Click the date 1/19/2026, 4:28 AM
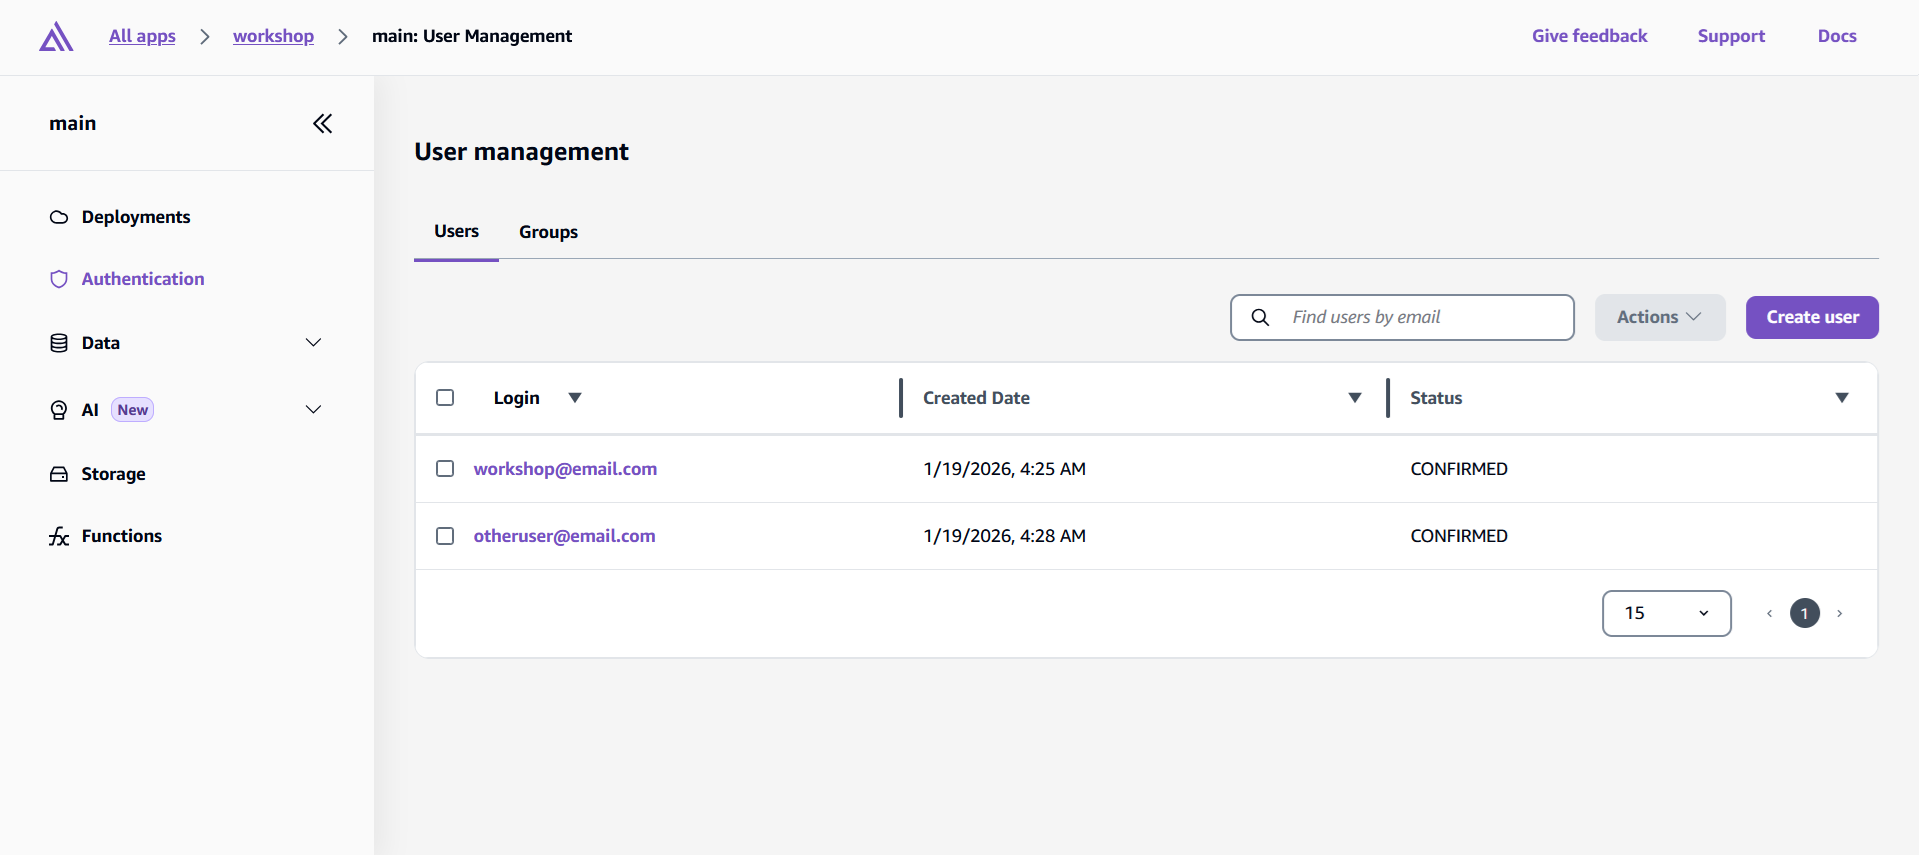Image resolution: width=1919 pixels, height=855 pixels. [x=1004, y=536]
